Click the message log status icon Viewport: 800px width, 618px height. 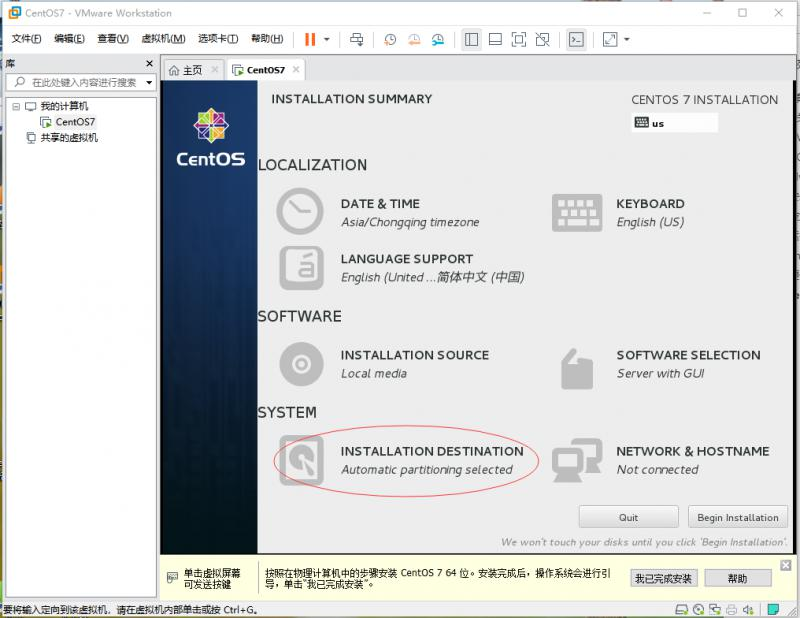[x=773, y=609]
